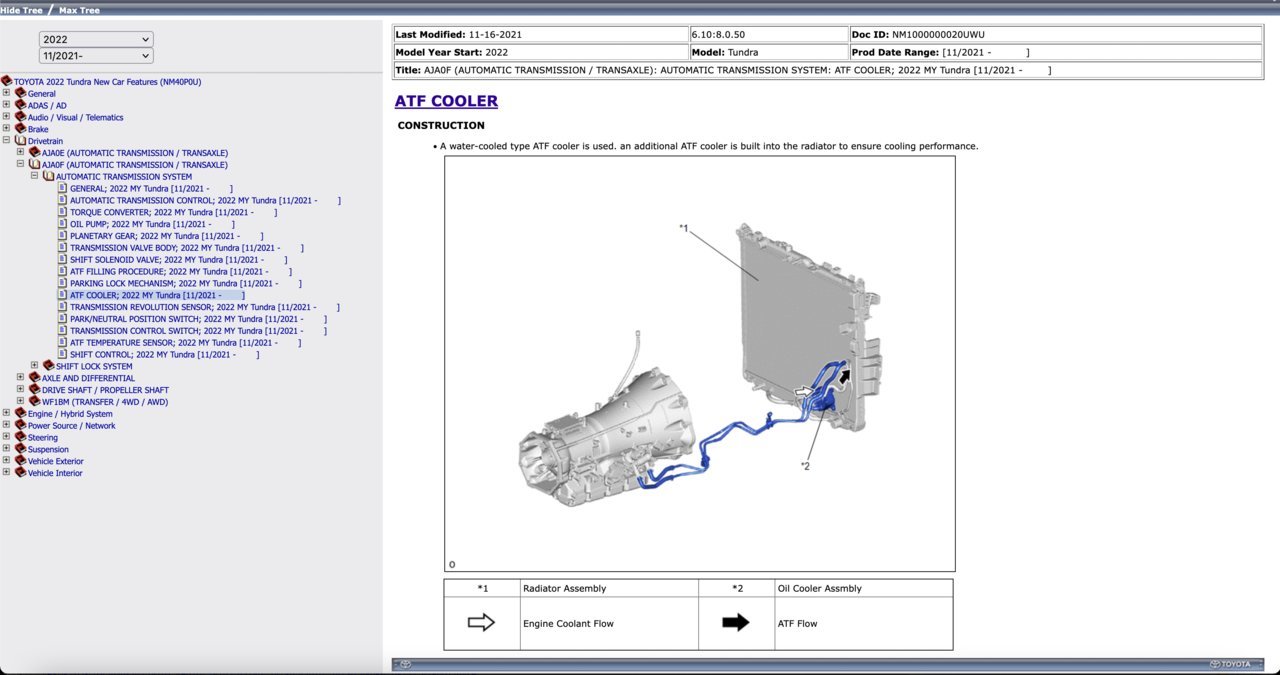Select TOYOTA 2022 Tundra New Car Features root

[107, 81]
